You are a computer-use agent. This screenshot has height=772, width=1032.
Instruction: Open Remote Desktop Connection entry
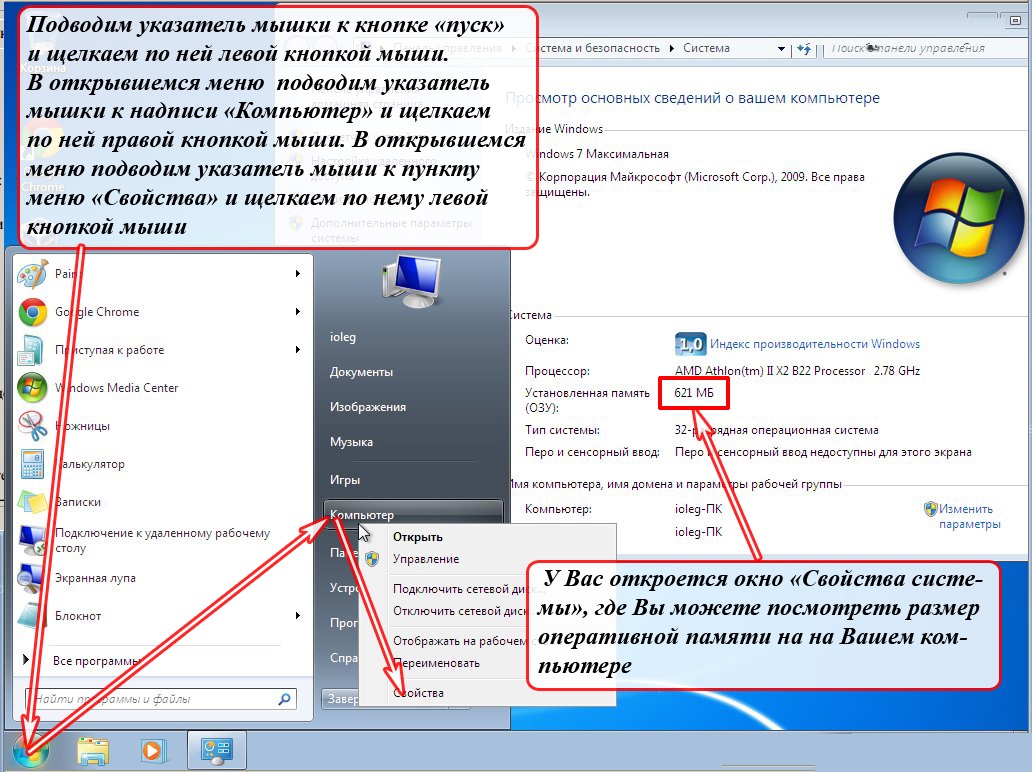[x=161, y=540]
